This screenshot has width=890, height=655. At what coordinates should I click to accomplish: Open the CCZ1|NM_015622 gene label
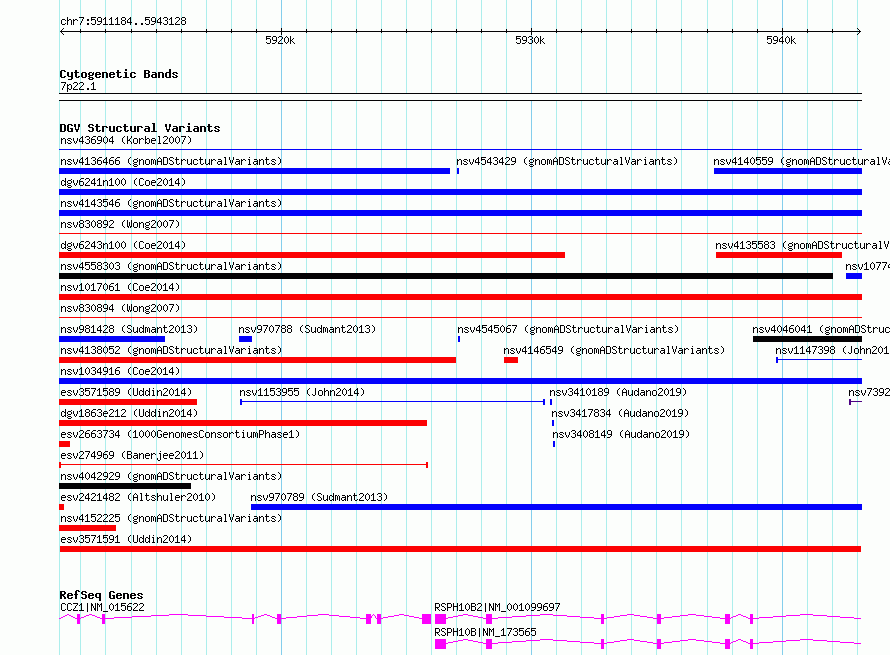coord(102,607)
